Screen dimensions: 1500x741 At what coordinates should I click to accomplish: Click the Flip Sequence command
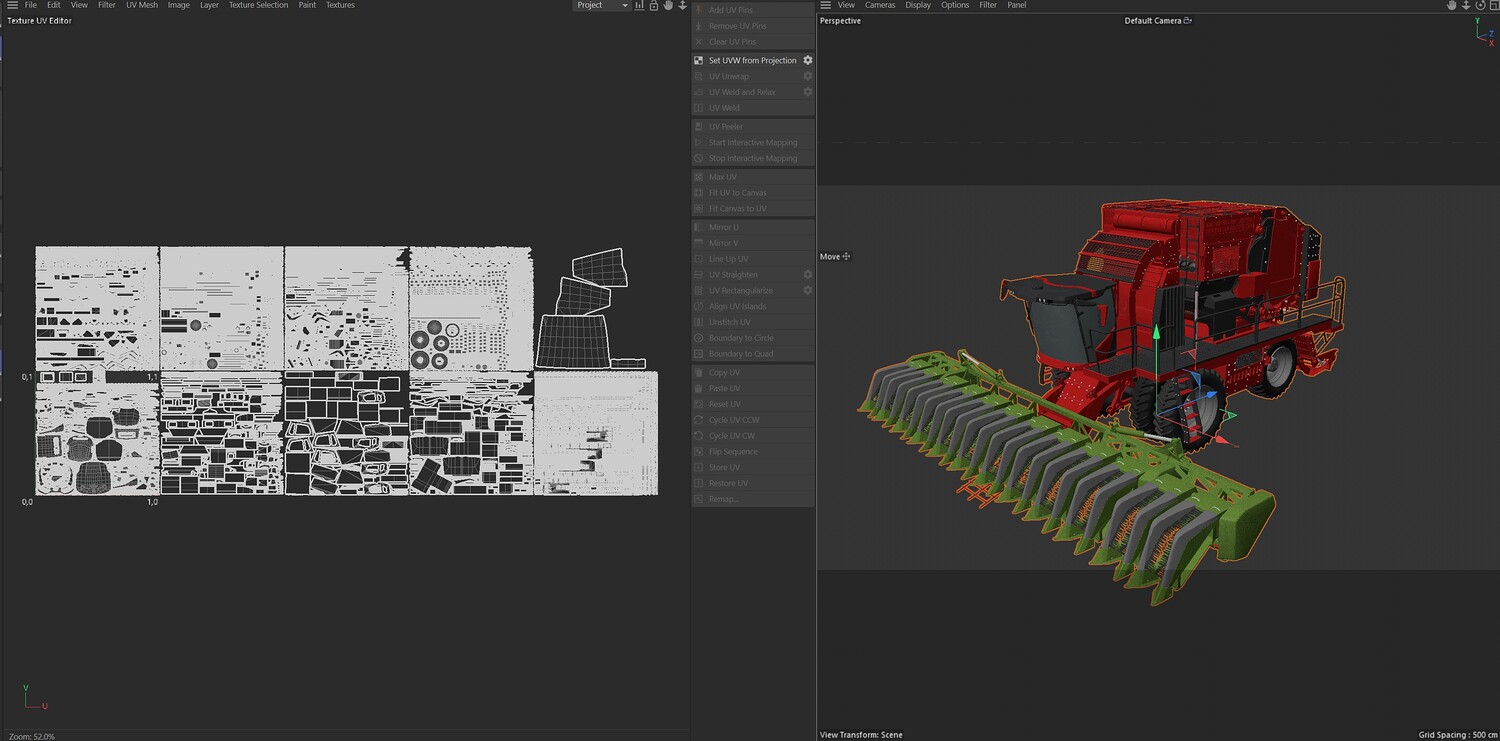click(x=753, y=452)
